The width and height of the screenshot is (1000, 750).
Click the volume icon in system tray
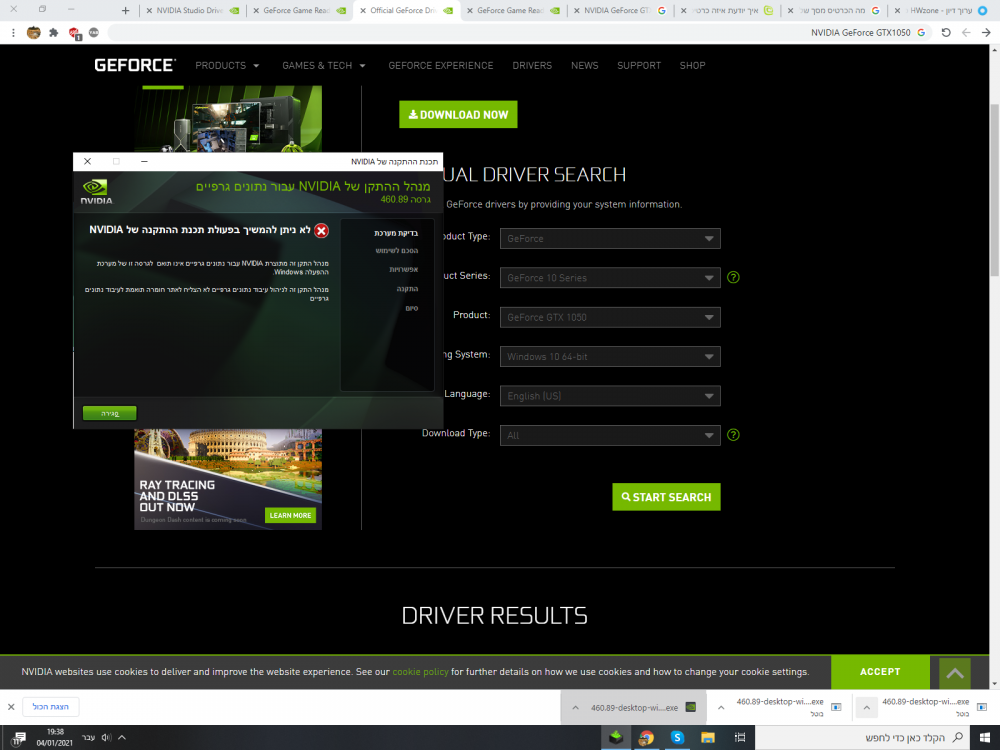pos(107,737)
